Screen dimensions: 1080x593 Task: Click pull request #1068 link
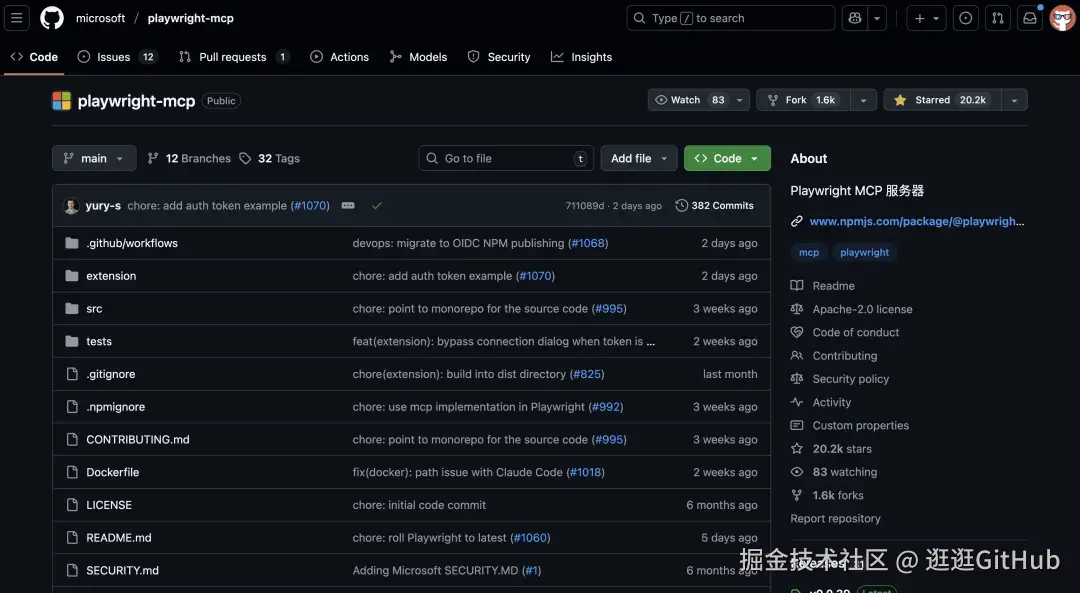(588, 243)
